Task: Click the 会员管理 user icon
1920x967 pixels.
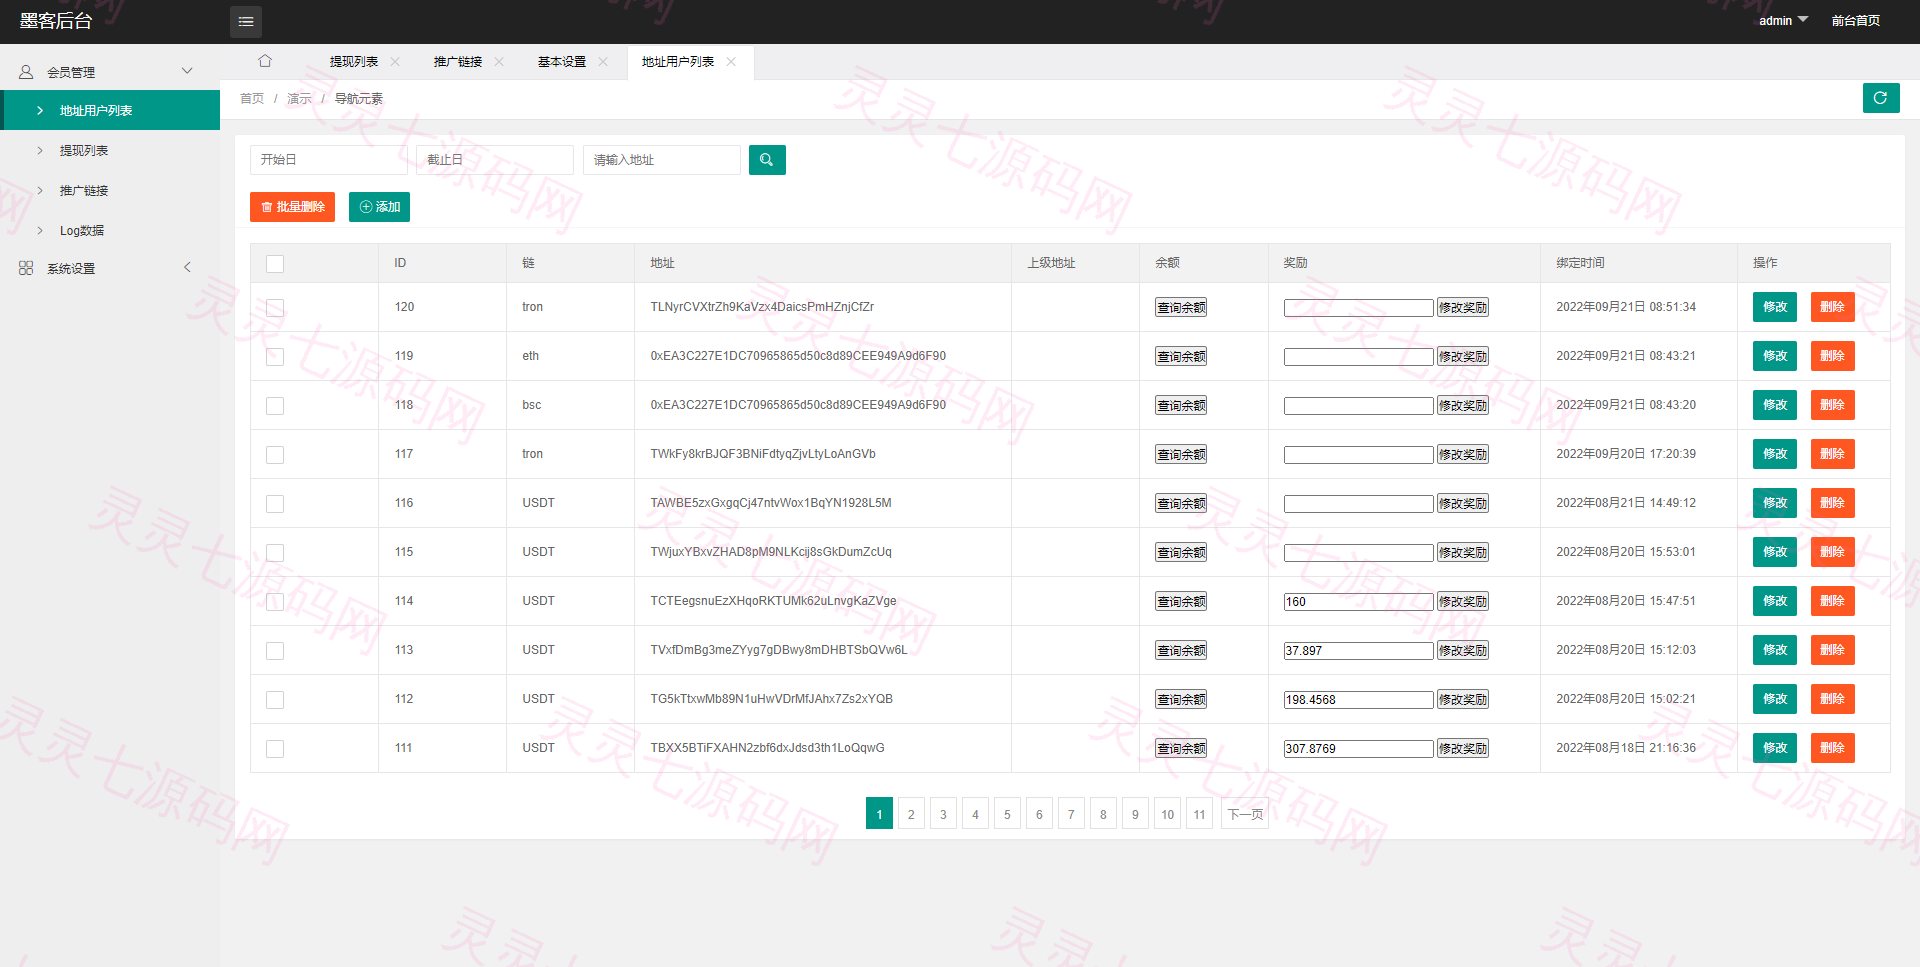Action: click(26, 72)
